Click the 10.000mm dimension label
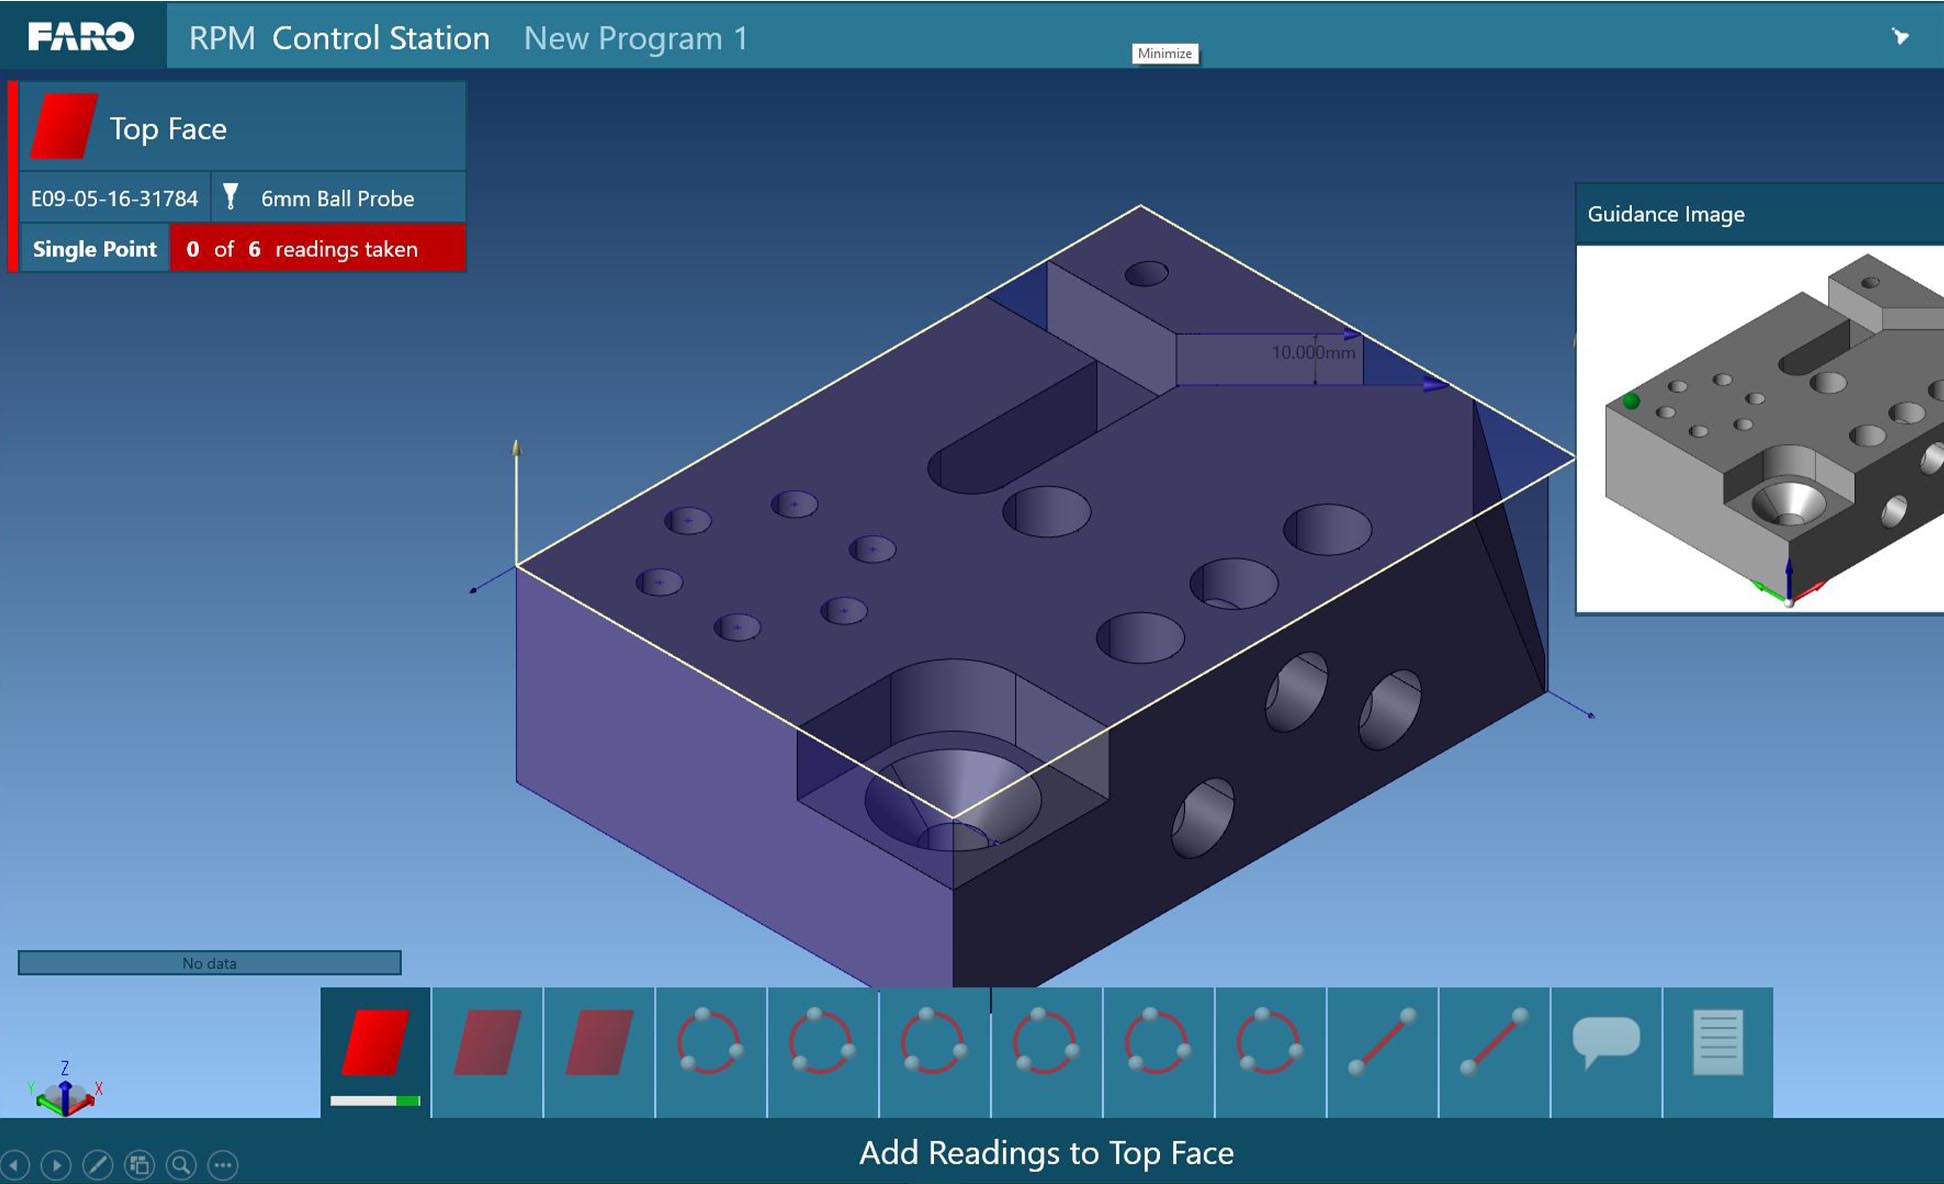The image size is (1944, 1184). [x=1313, y=352]
